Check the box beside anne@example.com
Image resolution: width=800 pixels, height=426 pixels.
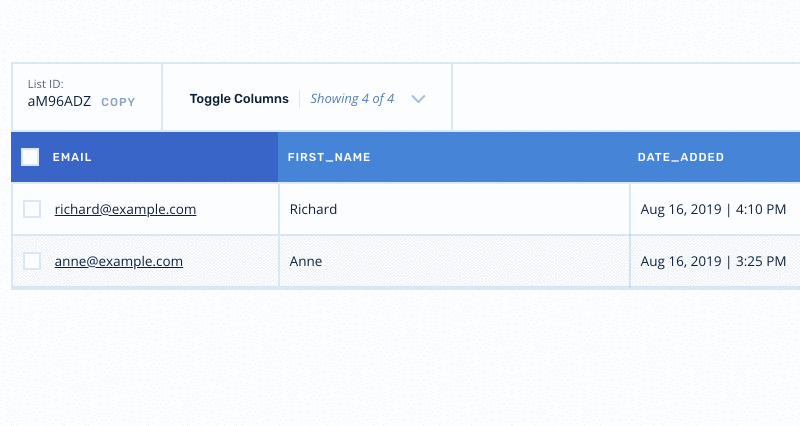tap(32, 261)
